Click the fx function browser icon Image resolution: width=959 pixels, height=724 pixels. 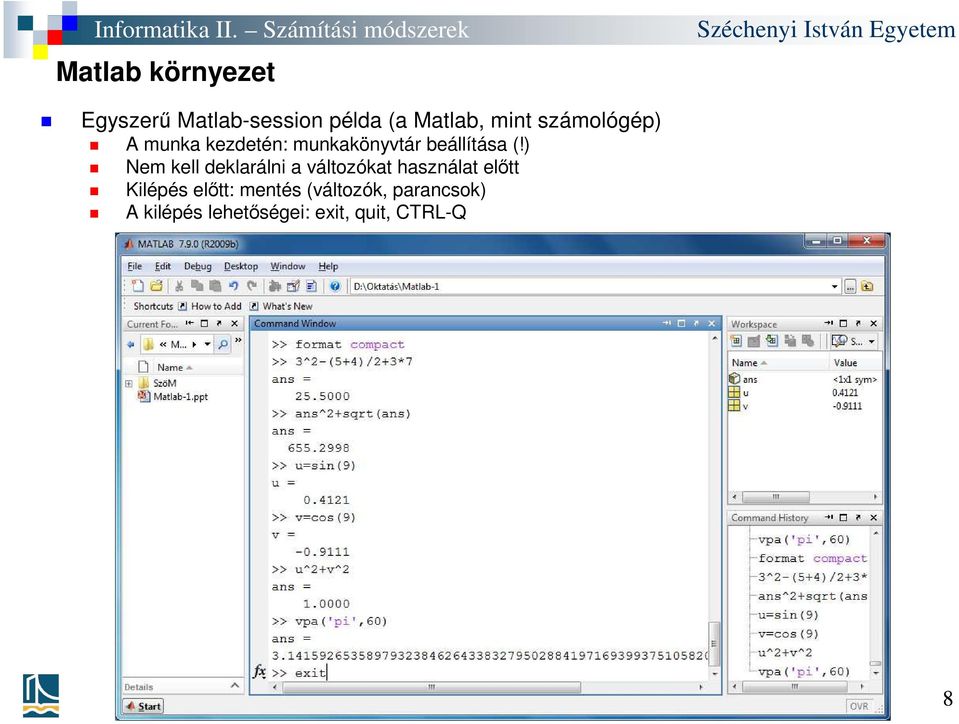(x=259, y=671)
